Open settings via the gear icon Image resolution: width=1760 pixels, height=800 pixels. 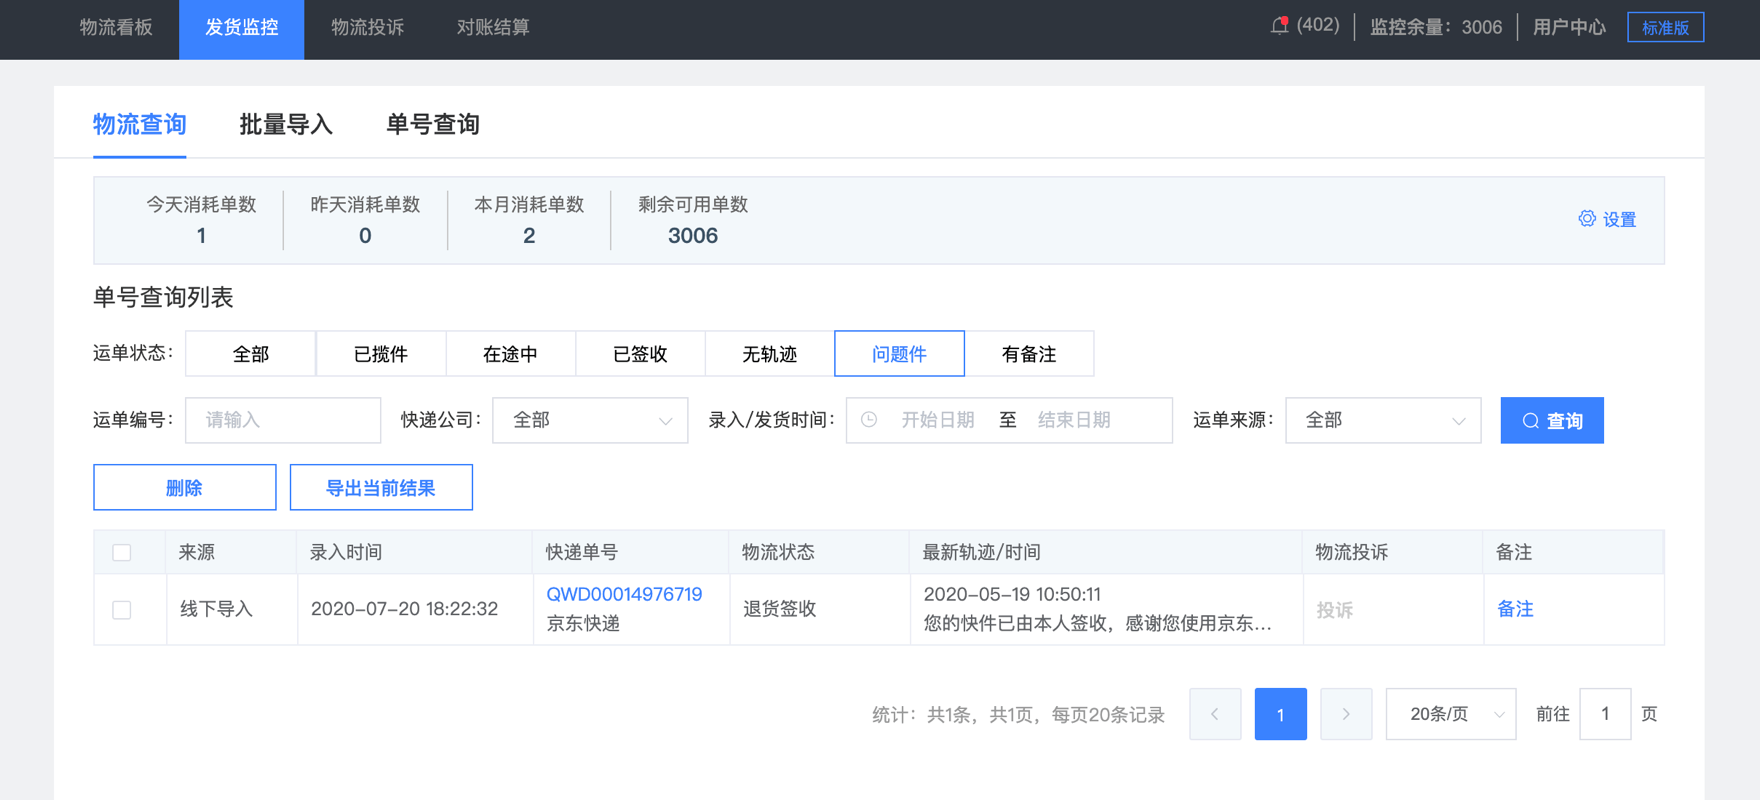tap(1587, 219)
